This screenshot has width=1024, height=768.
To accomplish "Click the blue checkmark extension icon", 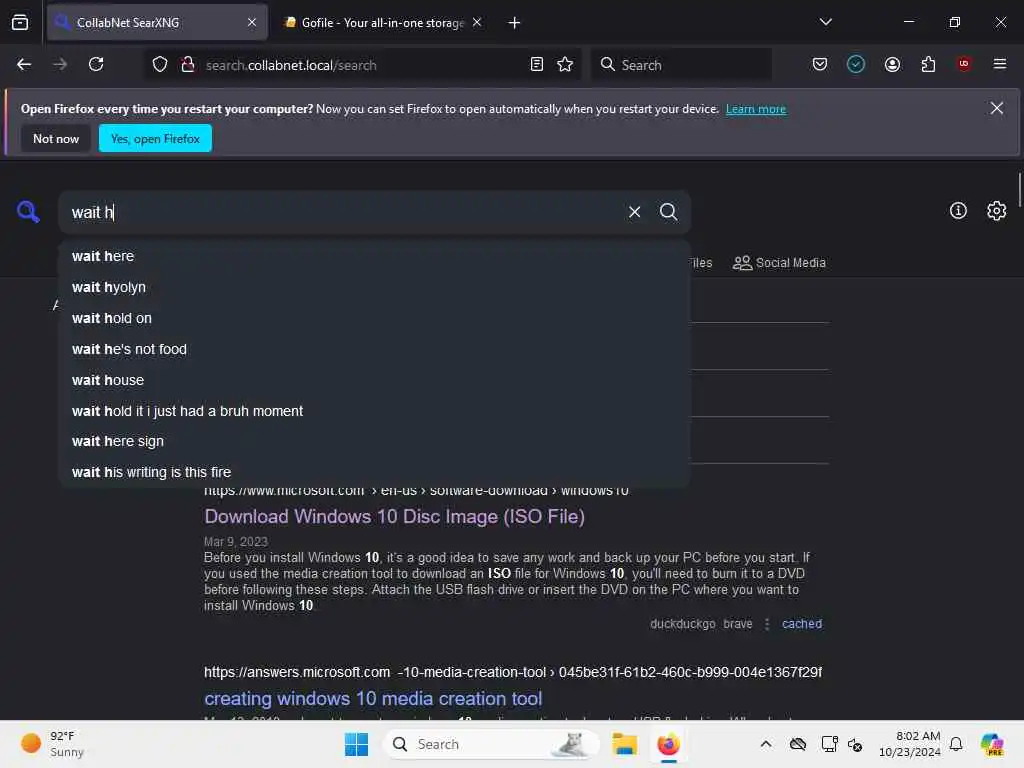I will click(x=856, y=64).
